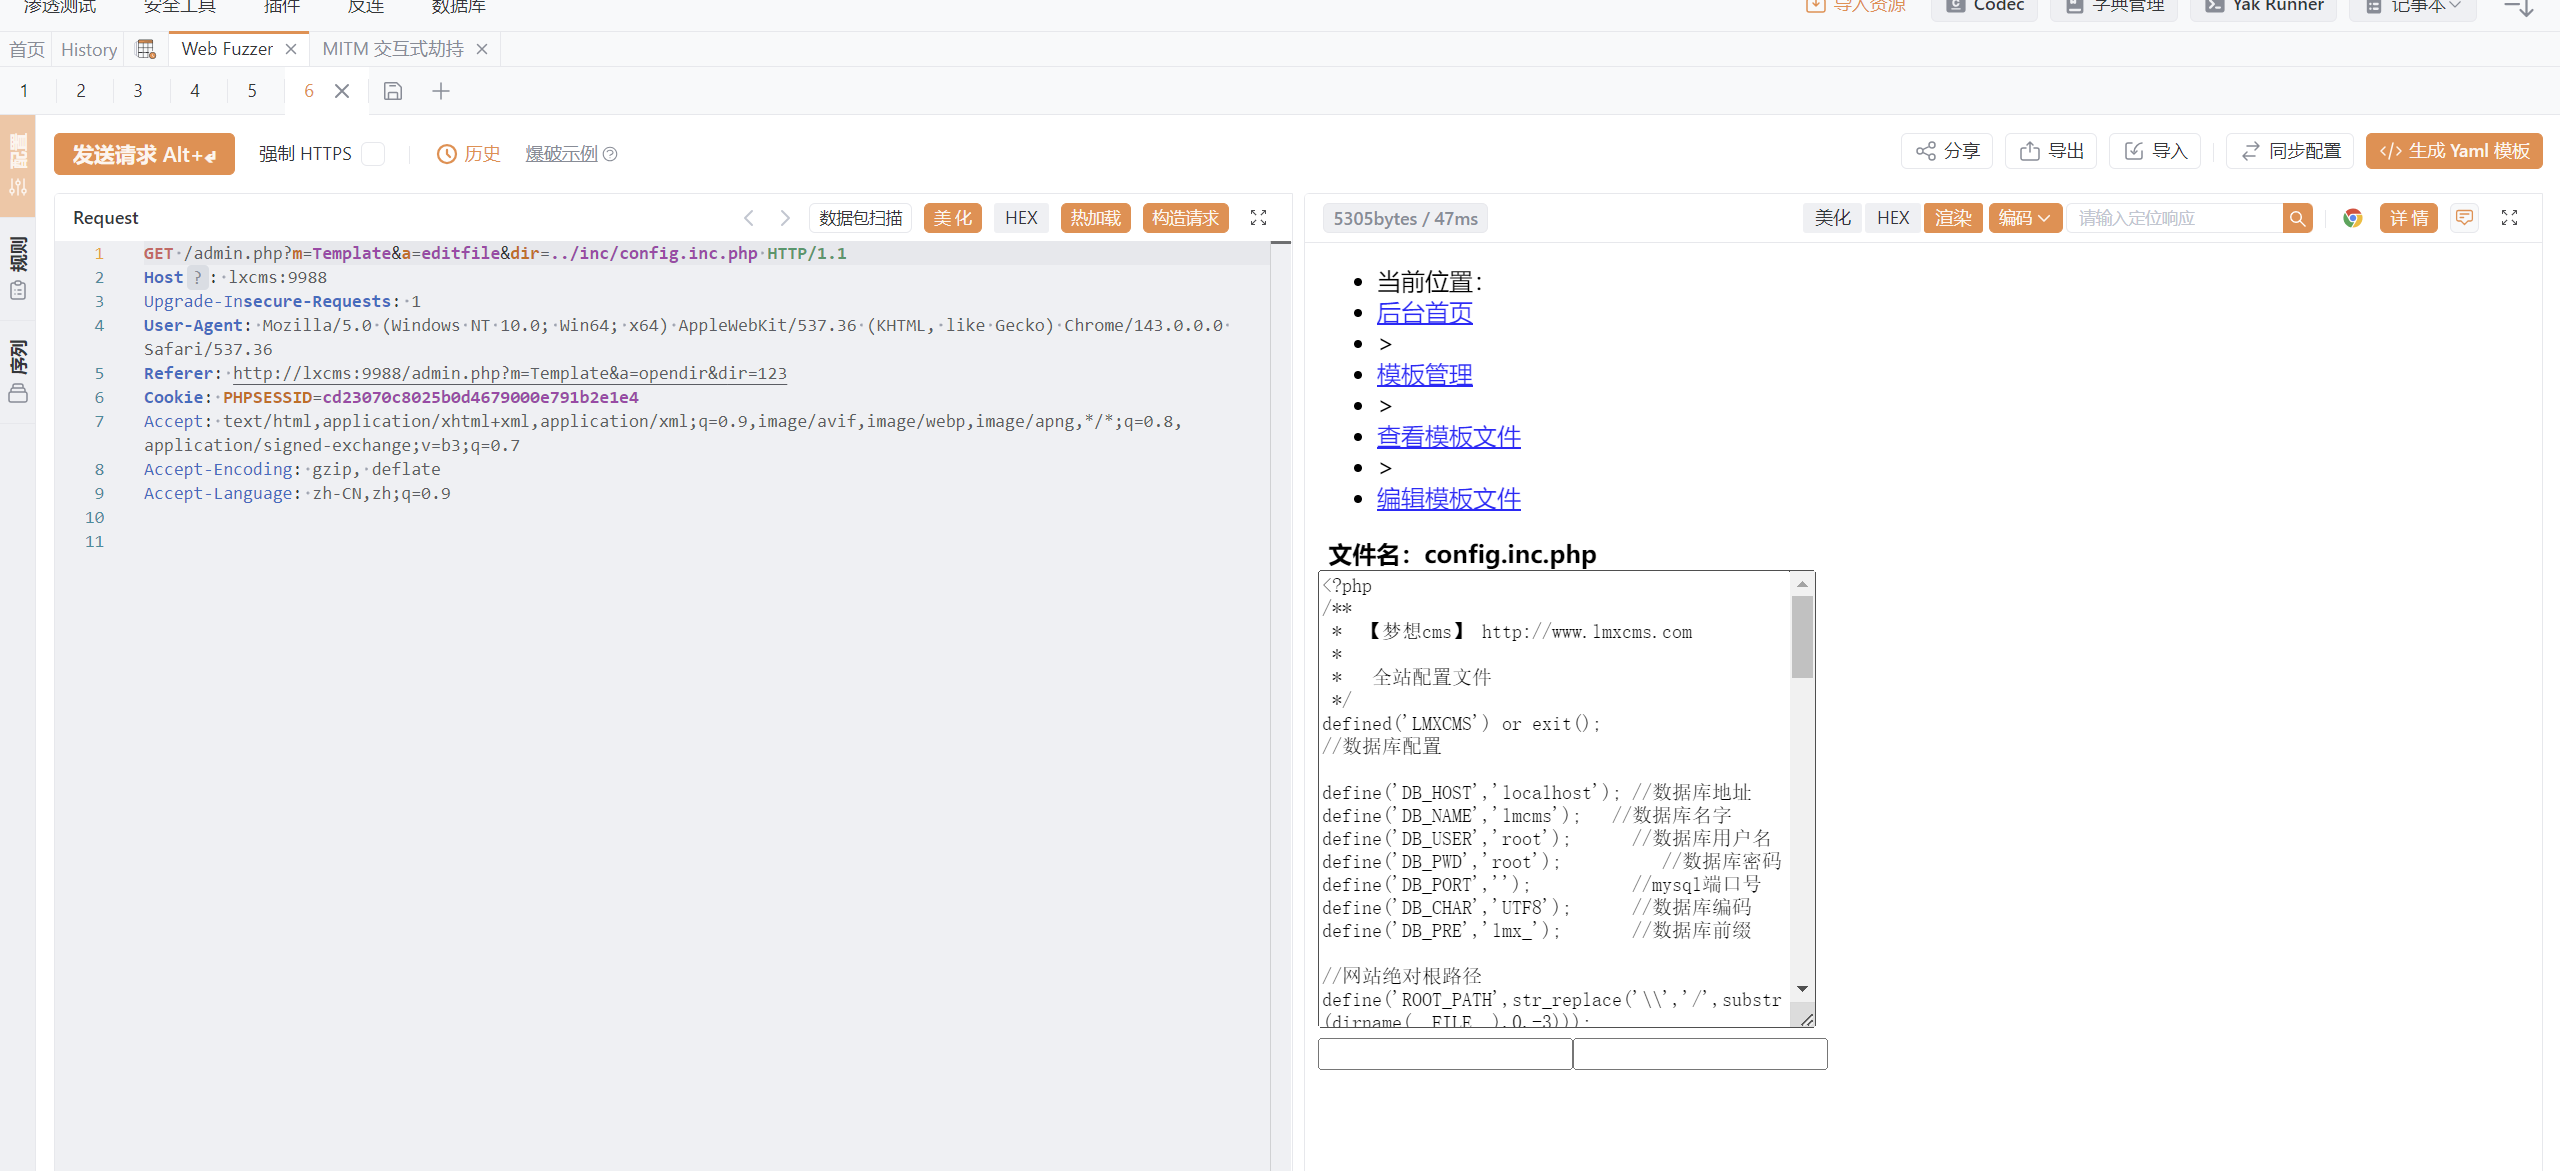Go to next request with right chevron
Image resolution: width=2560 pixels, height=1171 pixels.
coord(785,218)
